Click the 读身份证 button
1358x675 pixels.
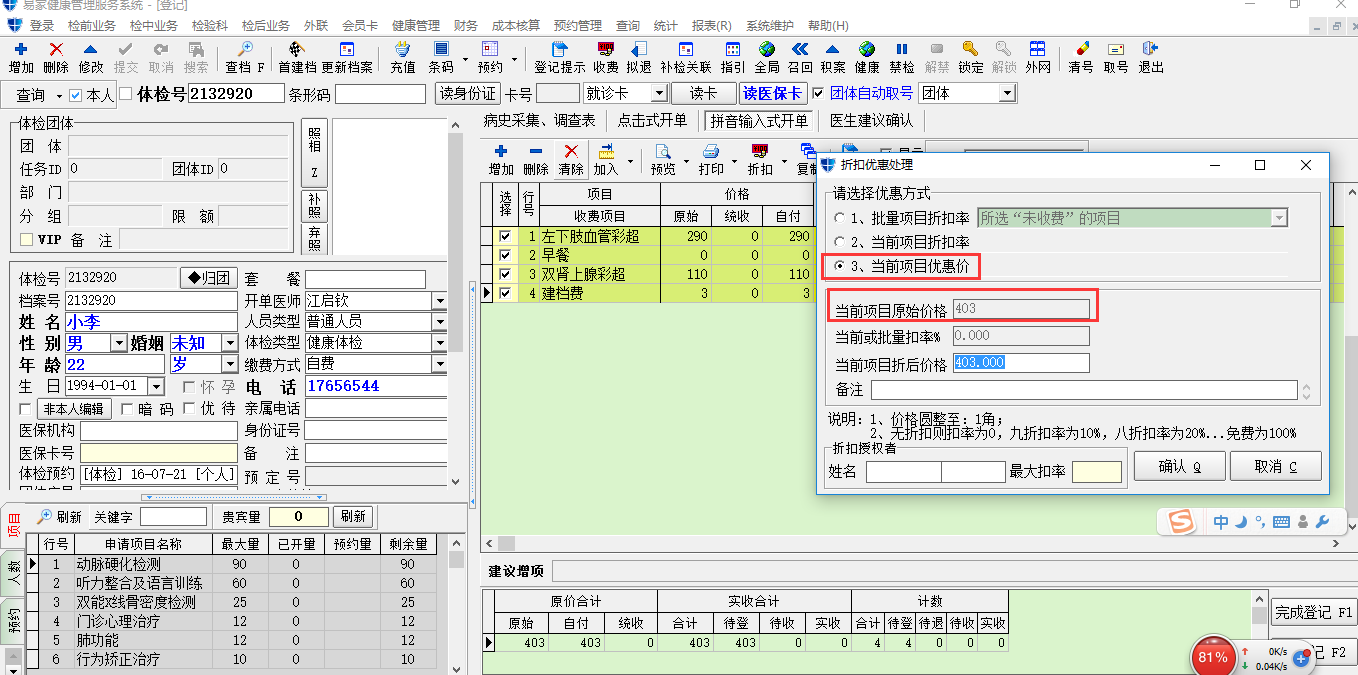468,93
